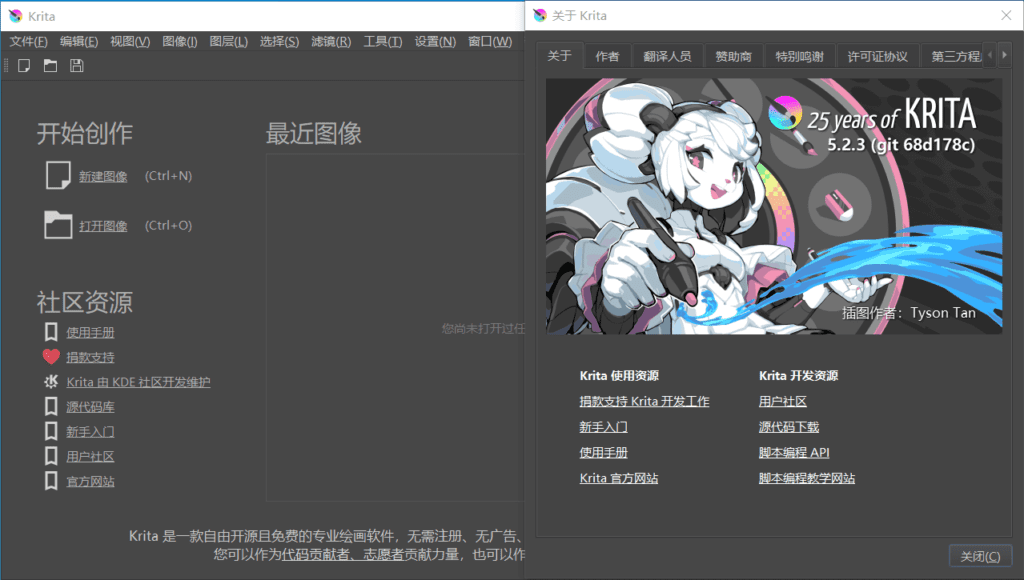This screenshot has height=580, width=1024.
Task: Click 捐款支持 Krita 开发工作 in dialog
Action: coord(644,401)
